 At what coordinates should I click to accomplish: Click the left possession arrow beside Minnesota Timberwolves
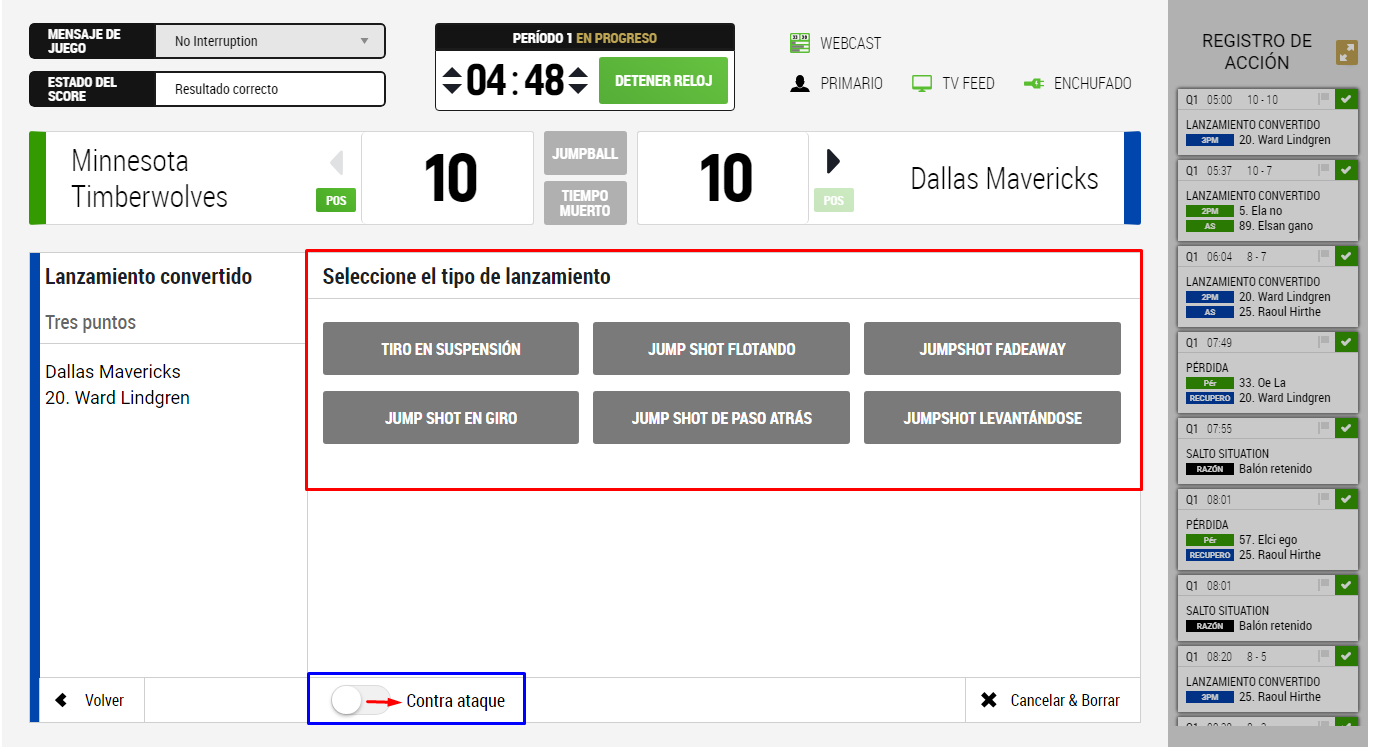point(337,162)
